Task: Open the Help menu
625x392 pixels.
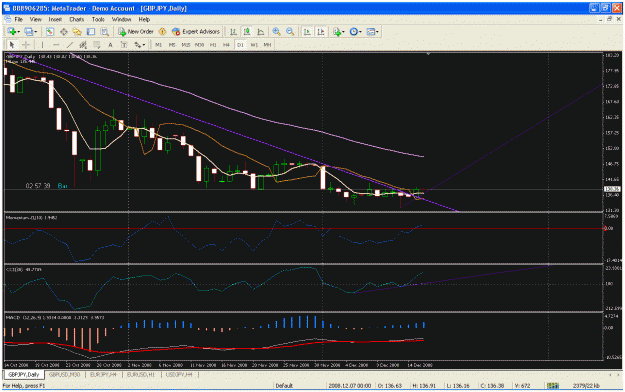Action: point(144,19)
